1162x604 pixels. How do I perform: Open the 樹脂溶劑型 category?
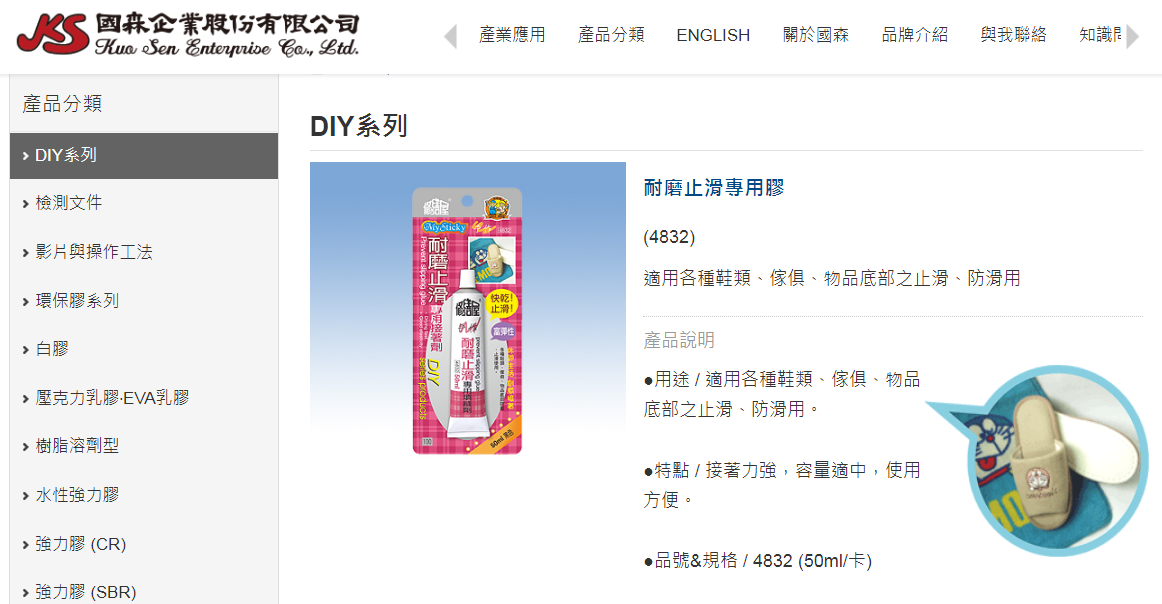pos(144,446)
